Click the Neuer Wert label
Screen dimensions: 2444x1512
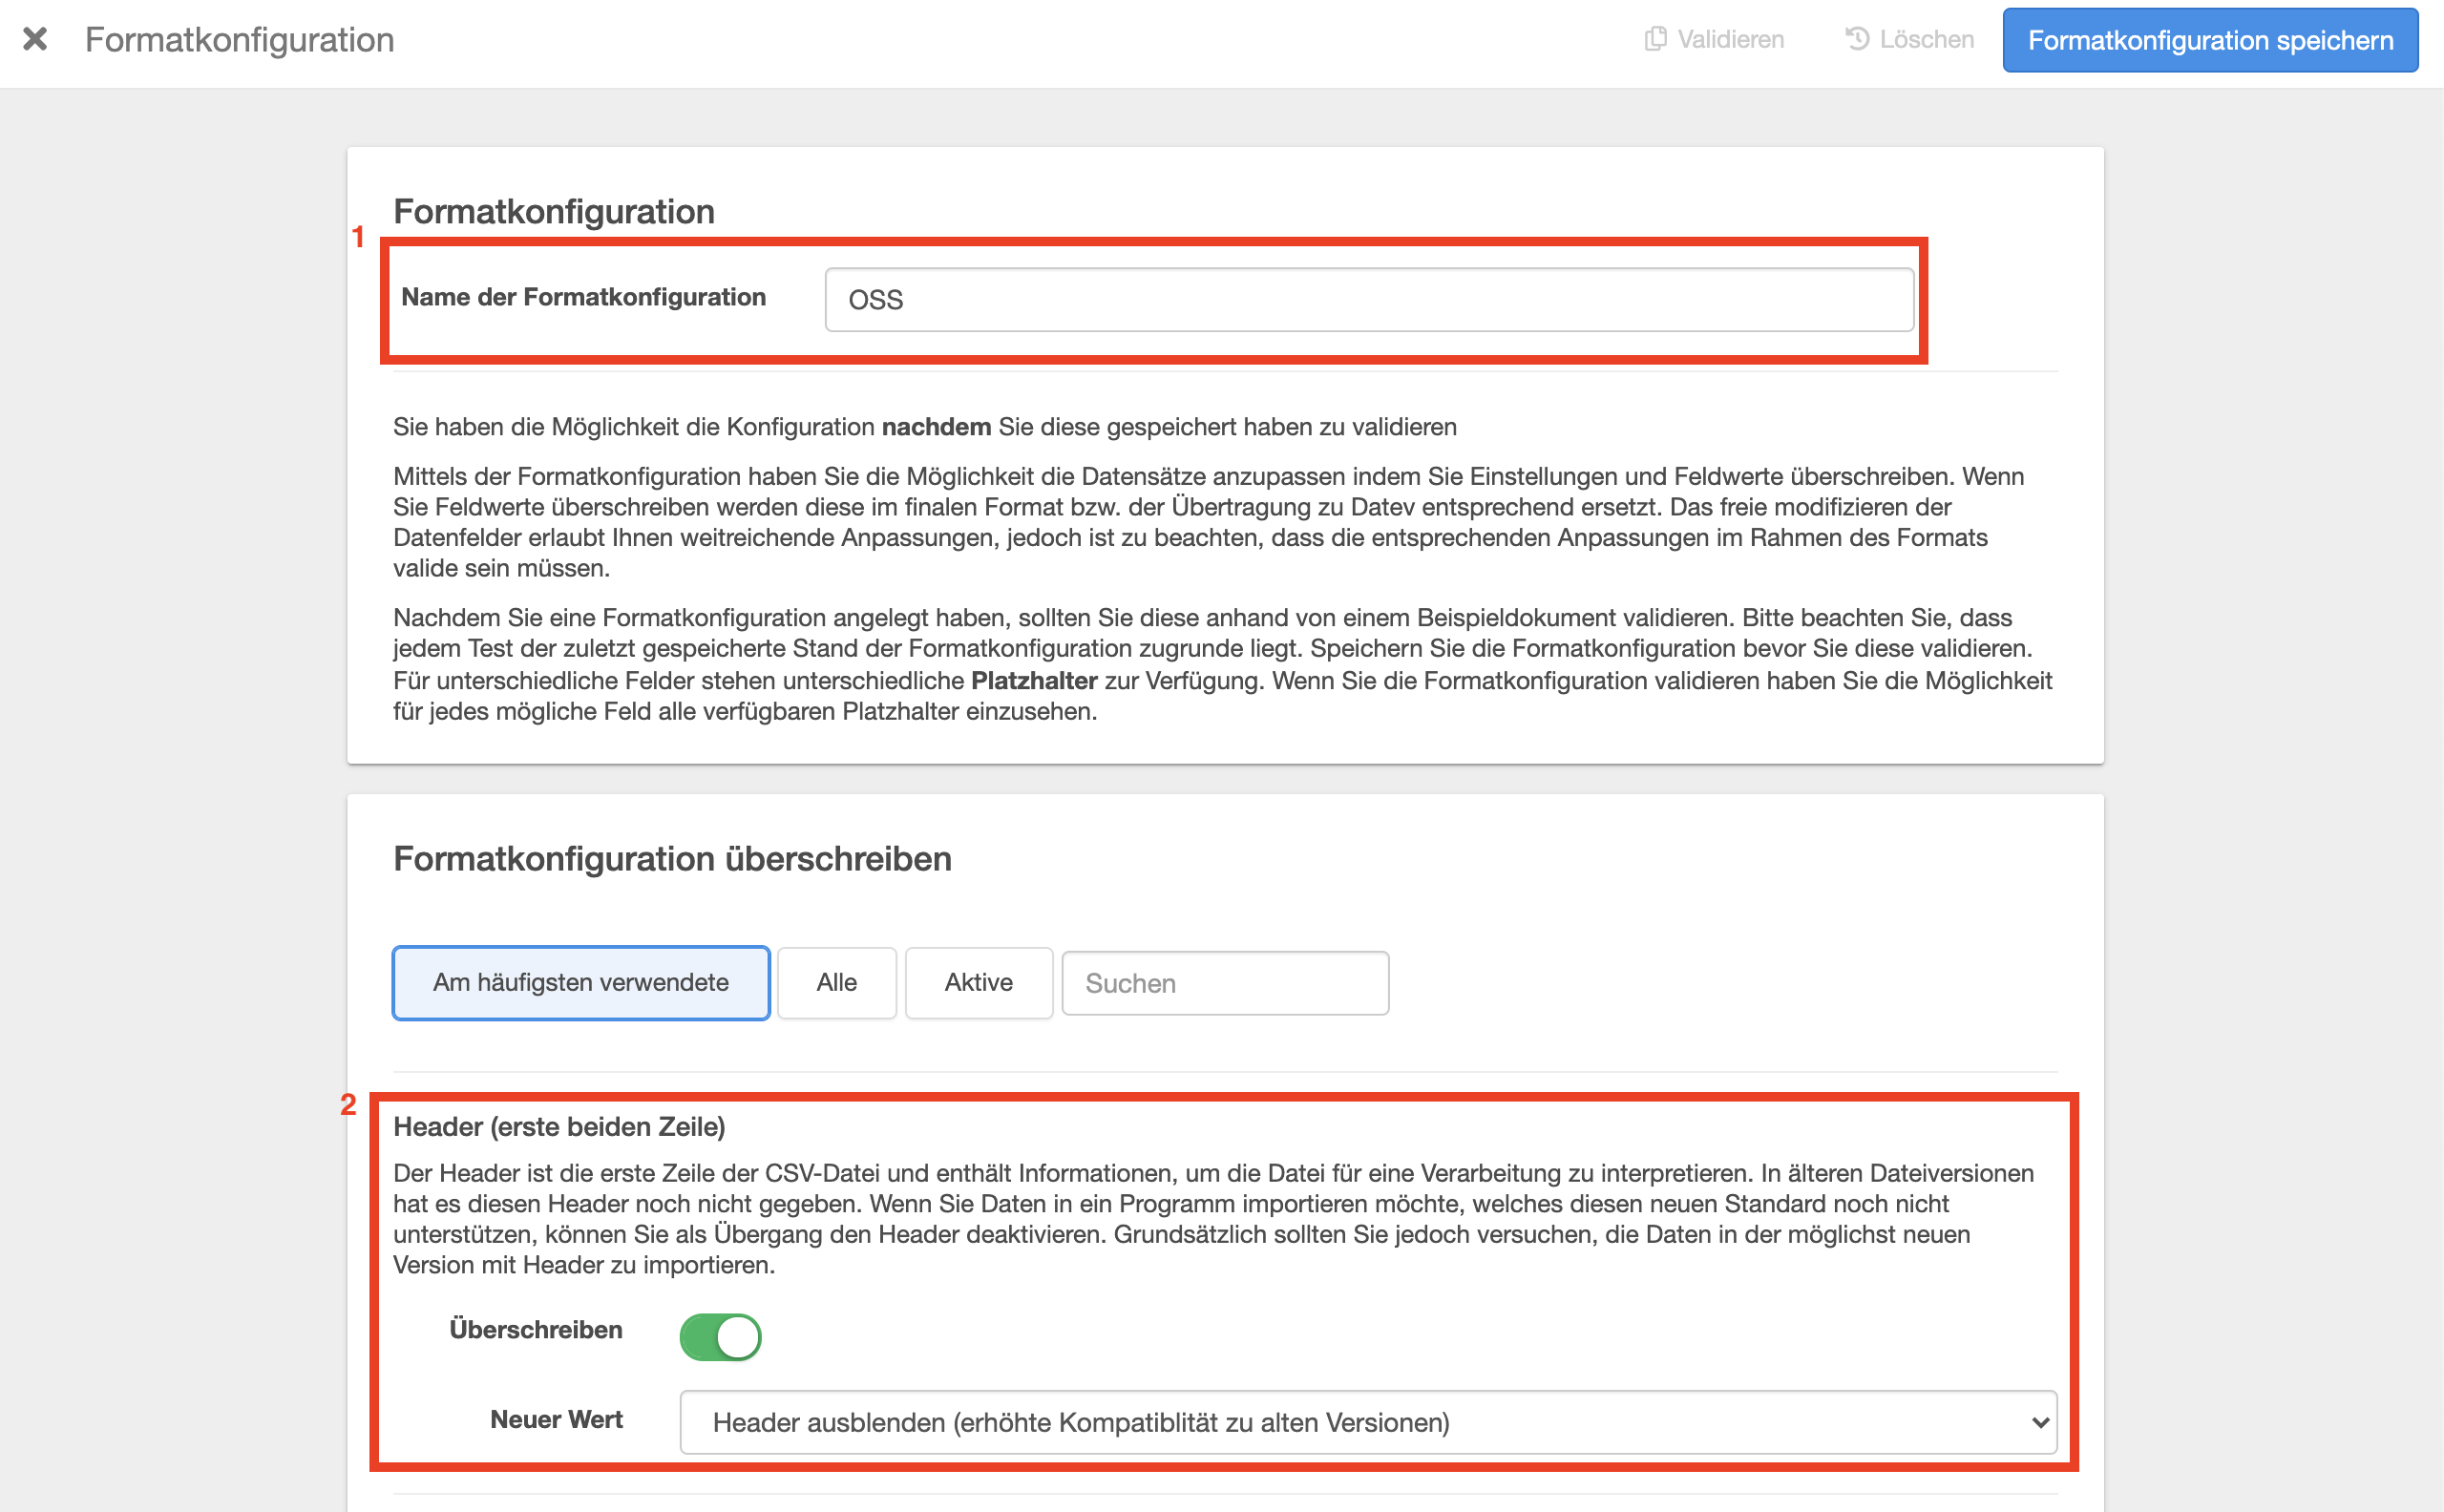(x=556, y=1420)
